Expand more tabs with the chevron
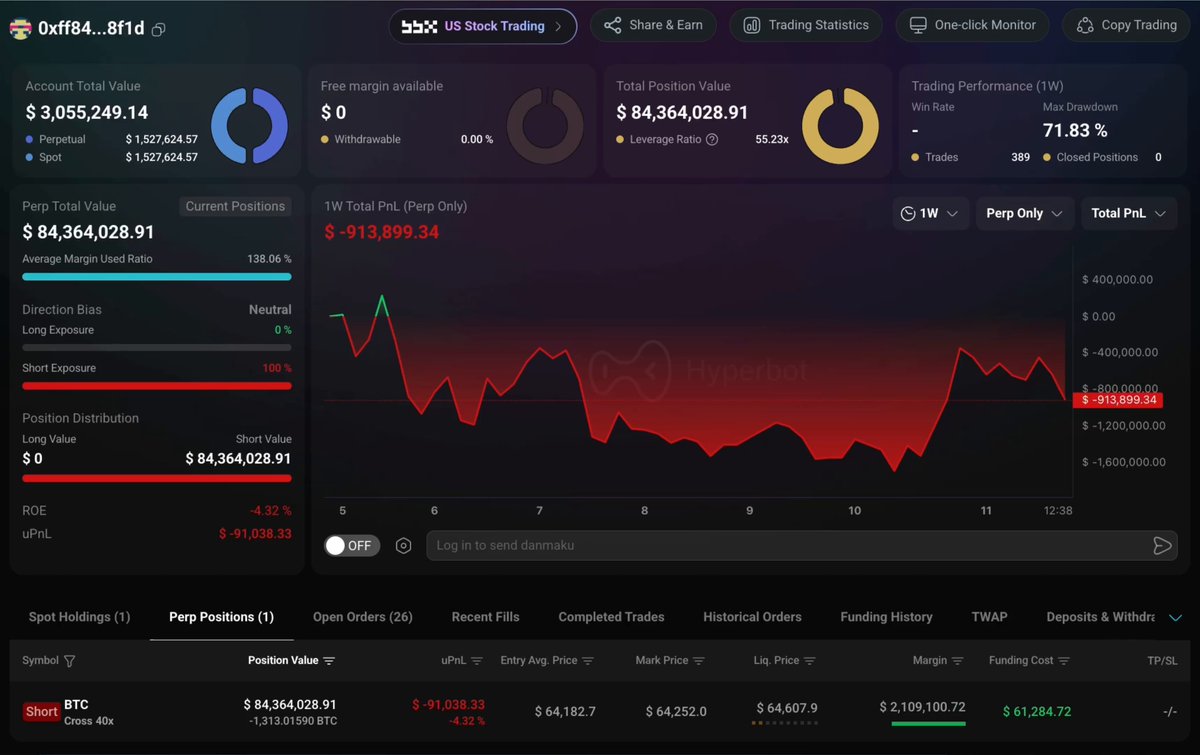The width and height of the screenshot is (1200, 755). pos(1175,618)
